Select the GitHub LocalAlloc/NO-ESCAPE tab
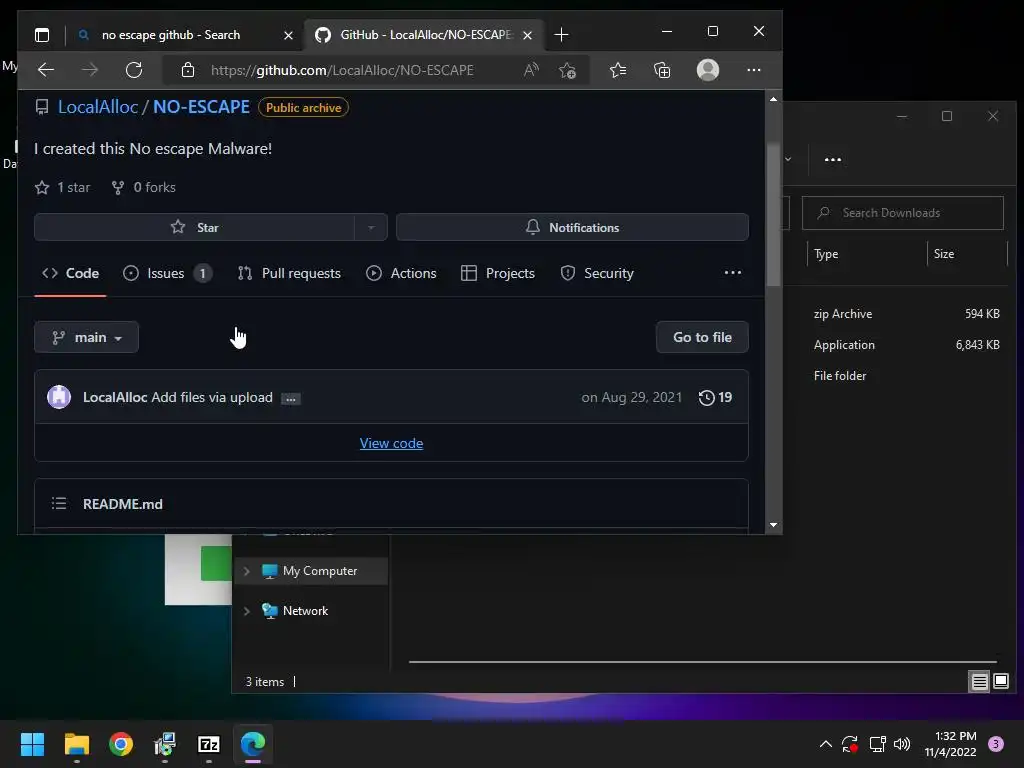The image size is (1024, 768). pyautogui.click(x=423, y=35)
